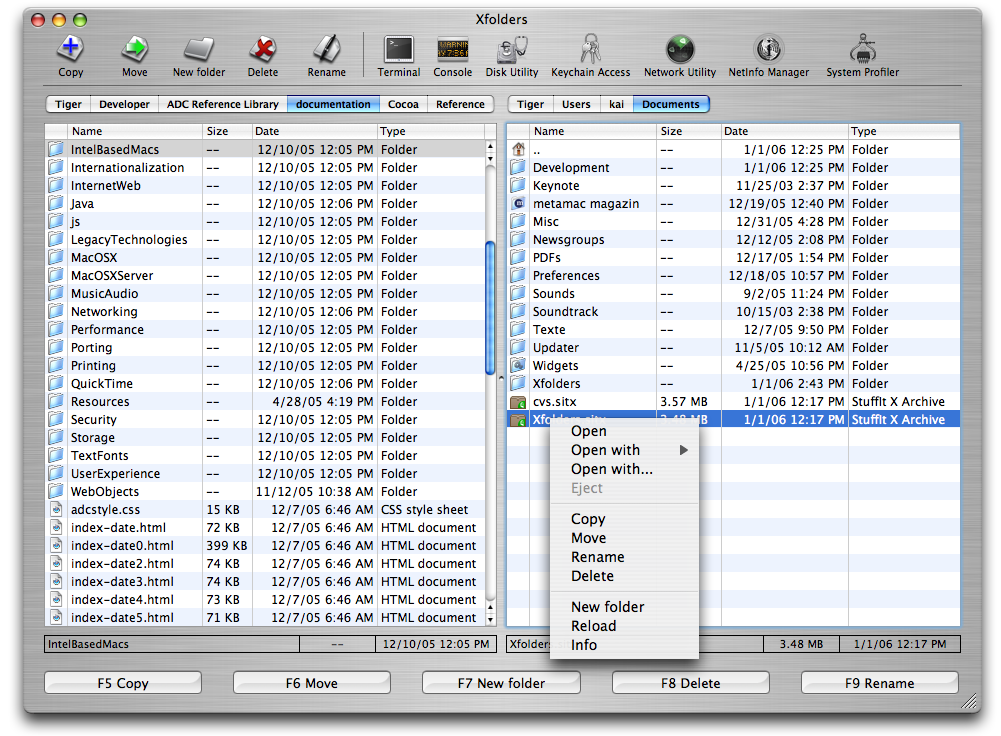Choose Open with... in the context menu
1001x736 pixels.
click(624, 469)
